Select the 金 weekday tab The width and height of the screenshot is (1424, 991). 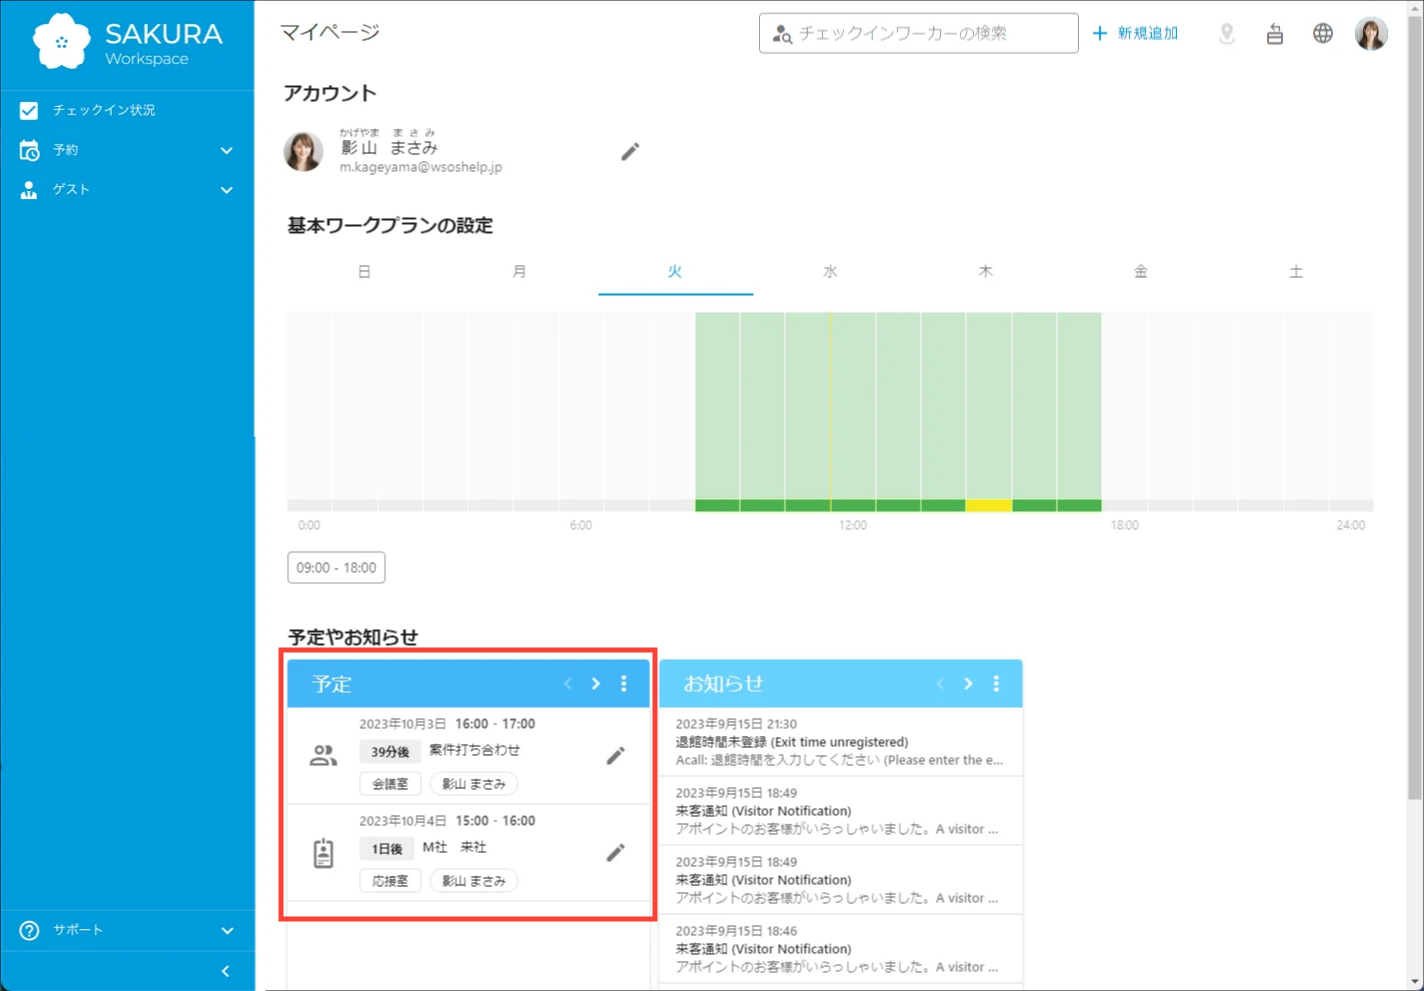point(1141,272)
